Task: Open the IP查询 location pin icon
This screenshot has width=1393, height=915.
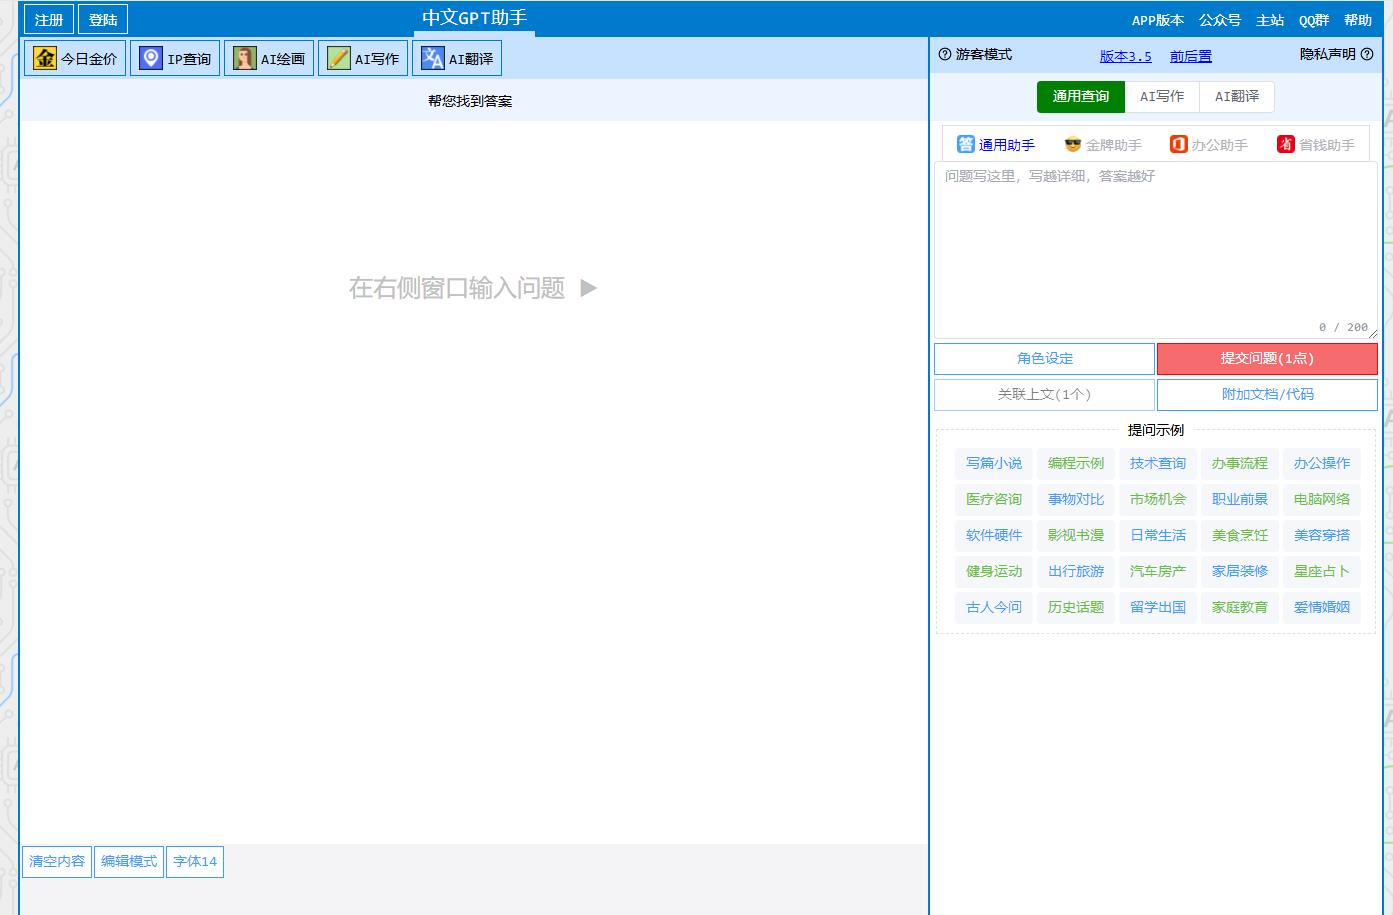Action: coord(151,59)
